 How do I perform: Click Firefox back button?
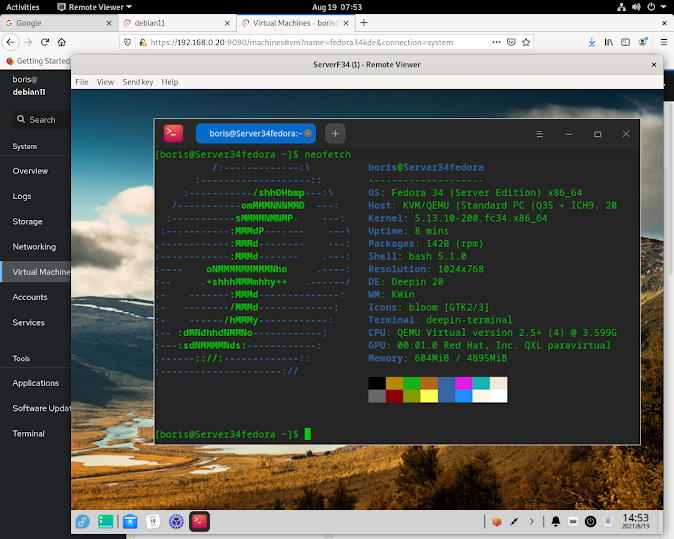tap(11, 42)
